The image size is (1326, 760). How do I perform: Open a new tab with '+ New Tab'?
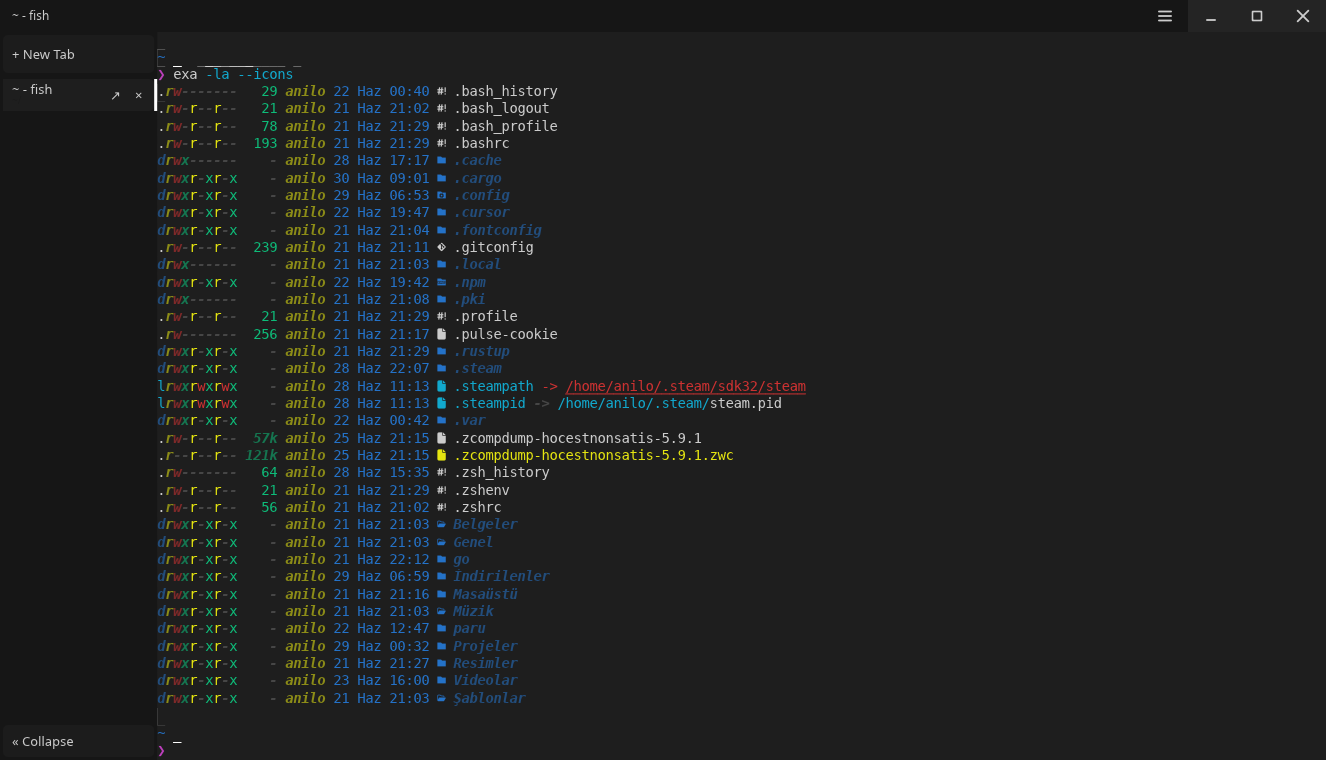pos(78,54)
